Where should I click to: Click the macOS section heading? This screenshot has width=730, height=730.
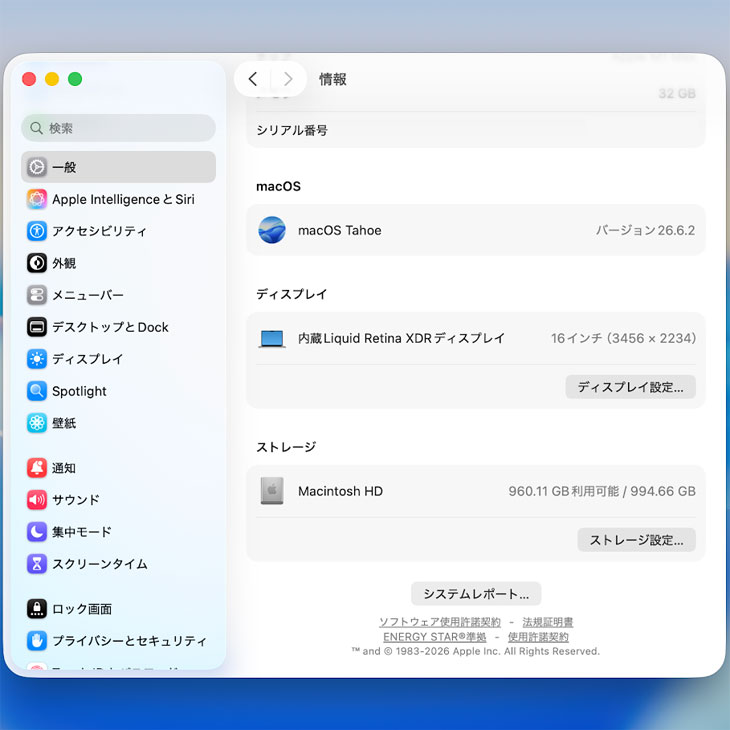(x=278, y=186)
